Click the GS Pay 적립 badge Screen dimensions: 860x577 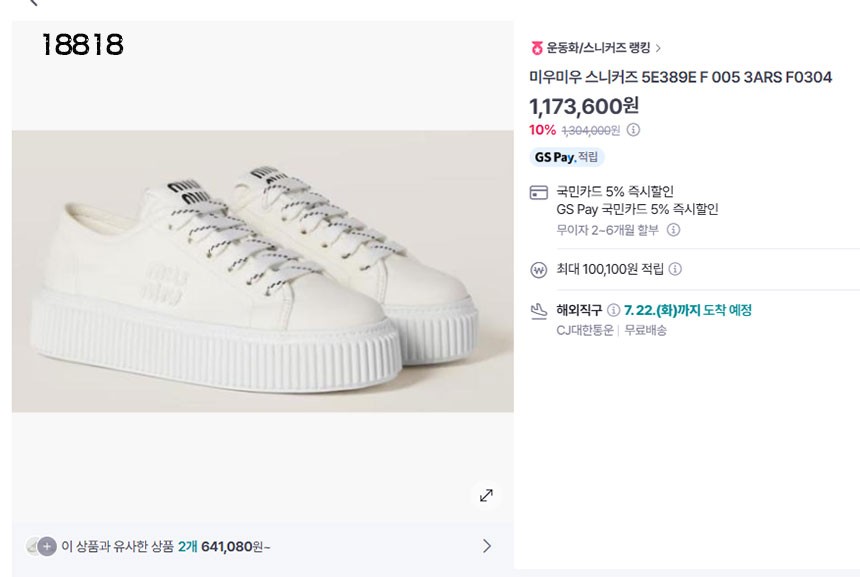point(566,157)
